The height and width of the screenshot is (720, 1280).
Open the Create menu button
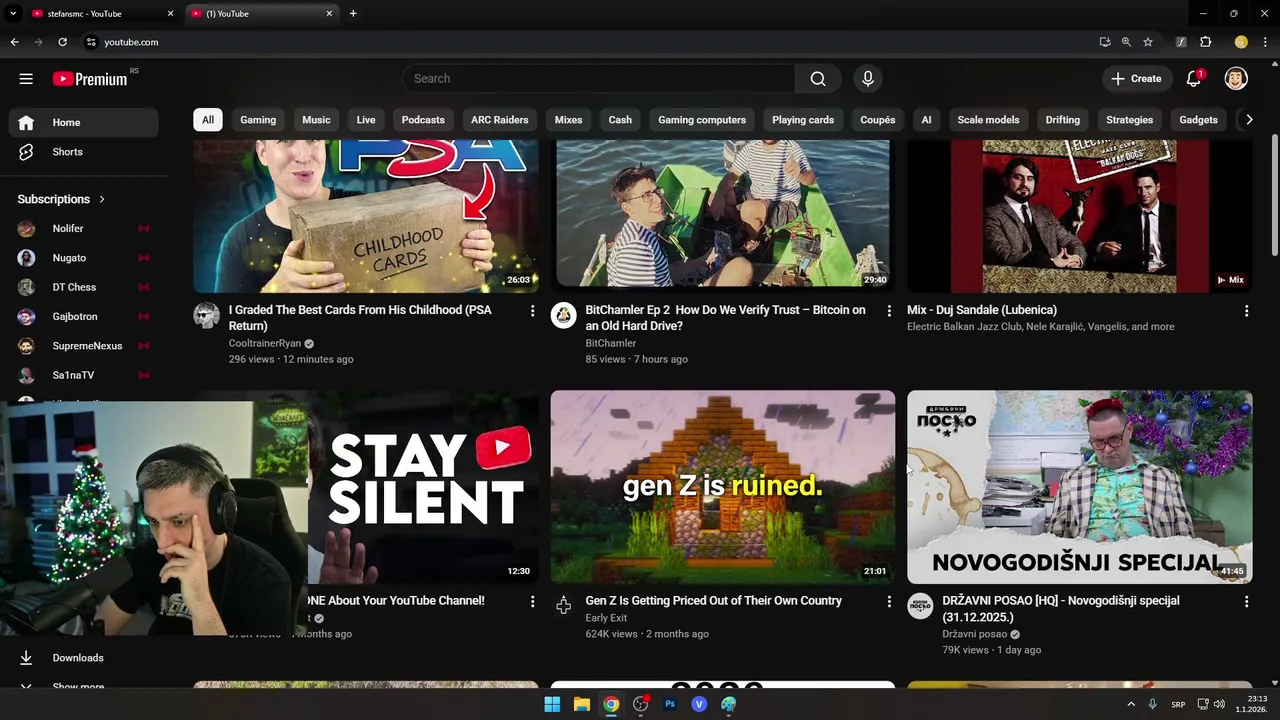(1136, 79)
